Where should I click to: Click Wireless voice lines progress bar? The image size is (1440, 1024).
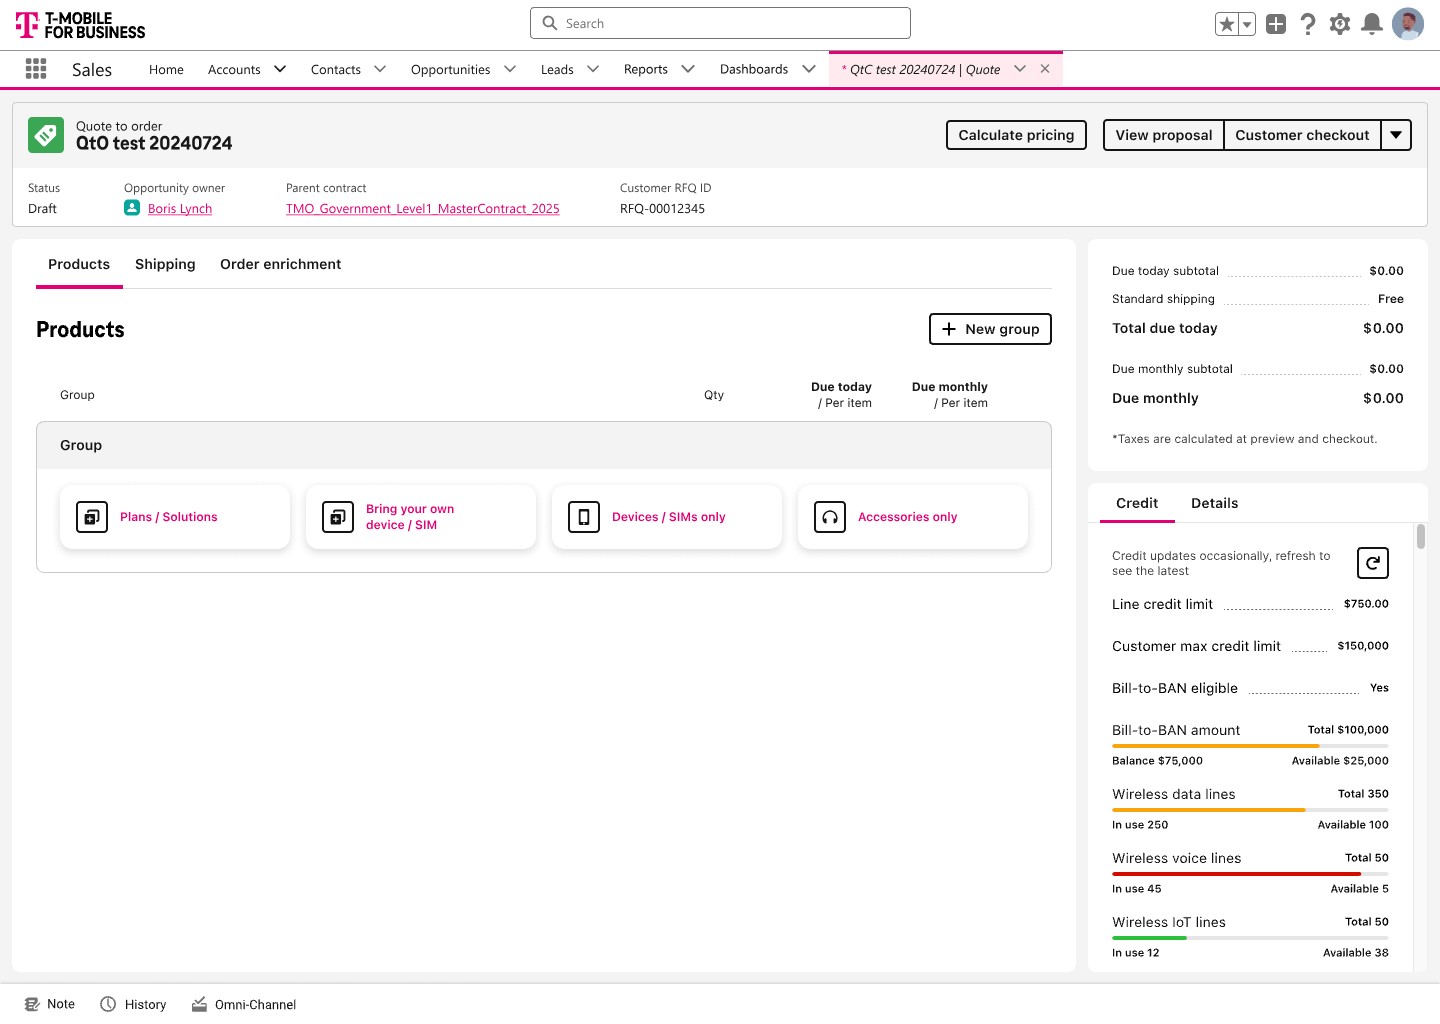1250,874
